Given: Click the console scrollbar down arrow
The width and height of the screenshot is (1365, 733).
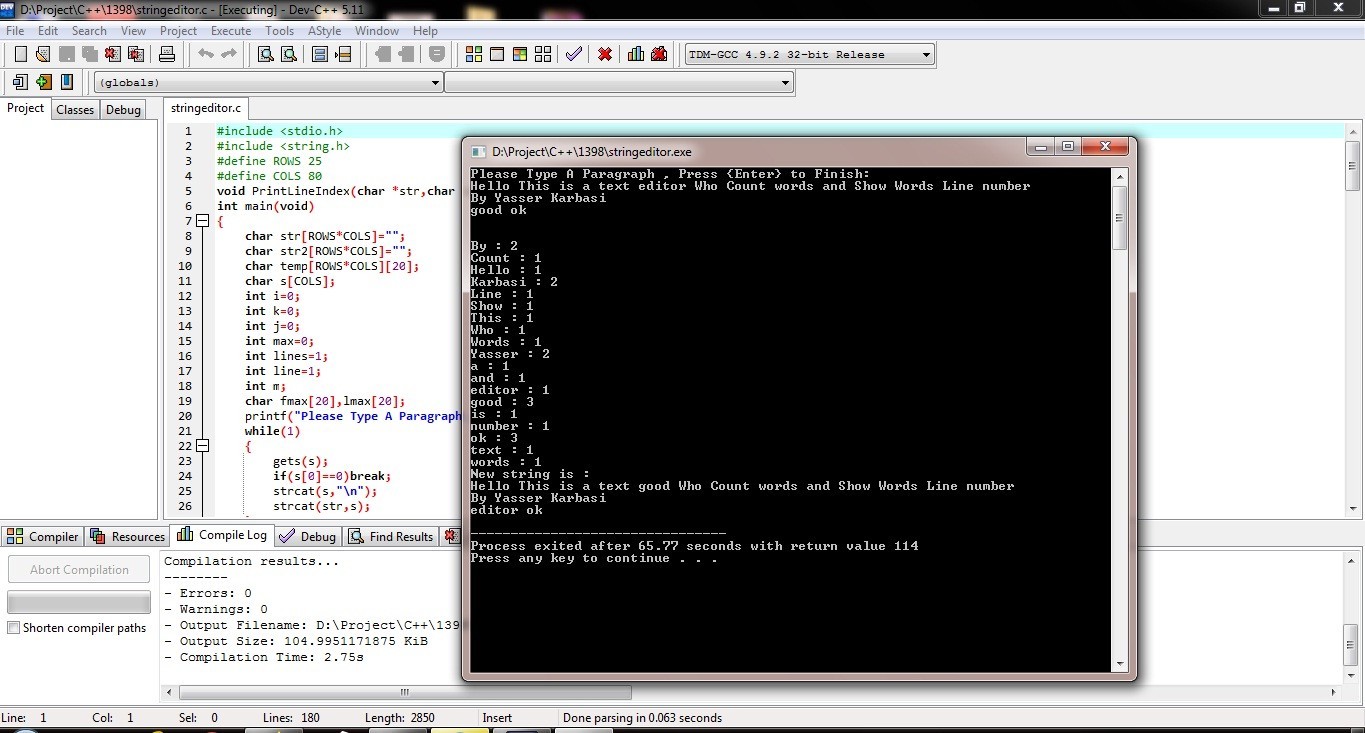Looking at the screenshot, I should coord(1120,663).
